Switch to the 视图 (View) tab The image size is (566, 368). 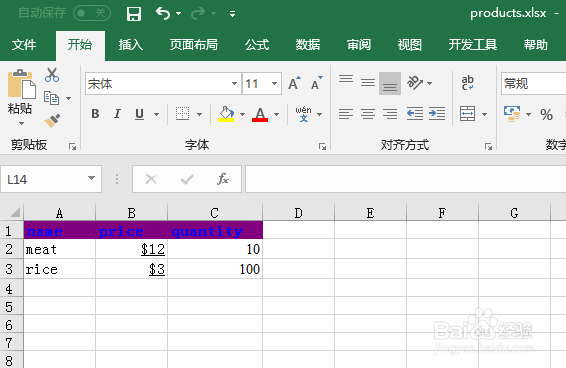[410, 45]
